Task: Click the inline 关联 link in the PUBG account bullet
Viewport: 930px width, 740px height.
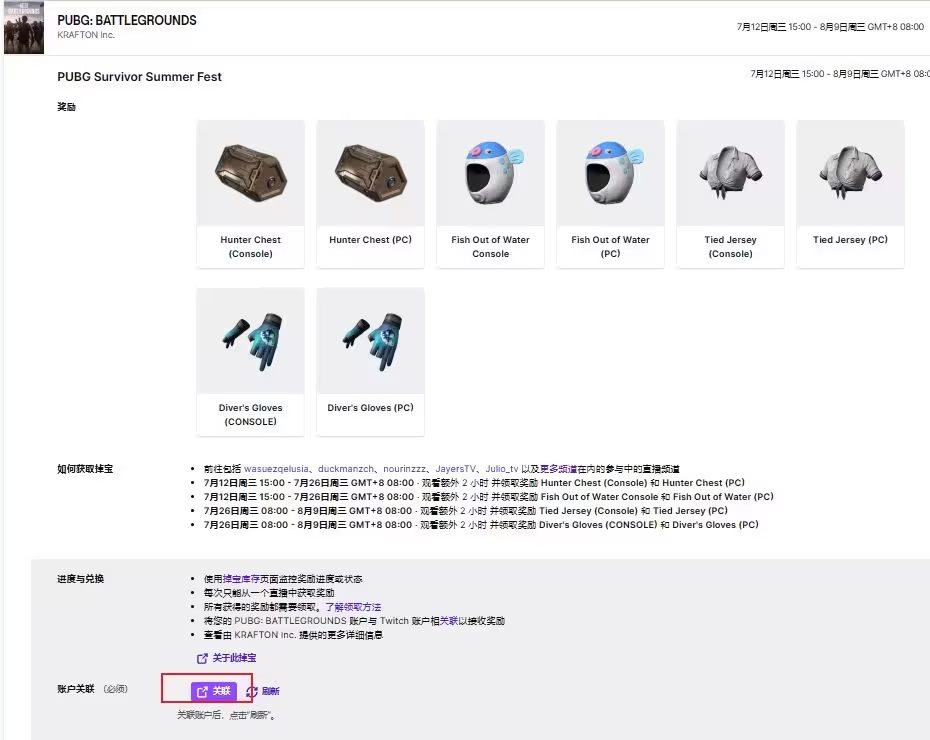Action: [449, 621]
